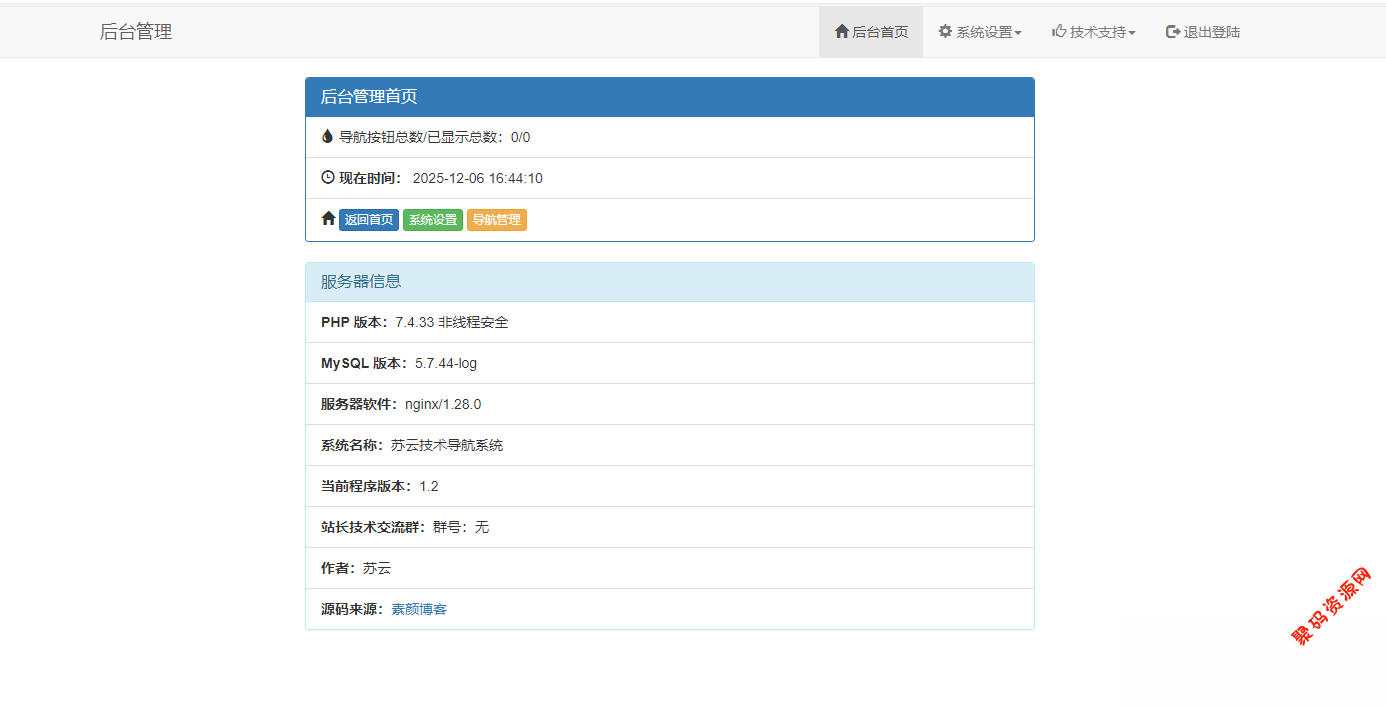The height and width of the screenshot is (707, 1386).
Task: Select the 退出登陆 menu text
Action: coord(1212,32)
